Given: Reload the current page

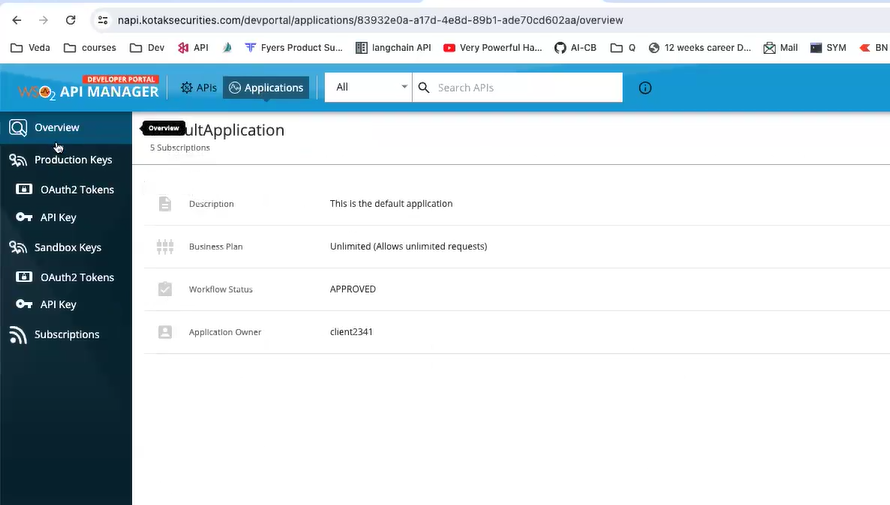Looking at the screenshot, I should point(70,20).
